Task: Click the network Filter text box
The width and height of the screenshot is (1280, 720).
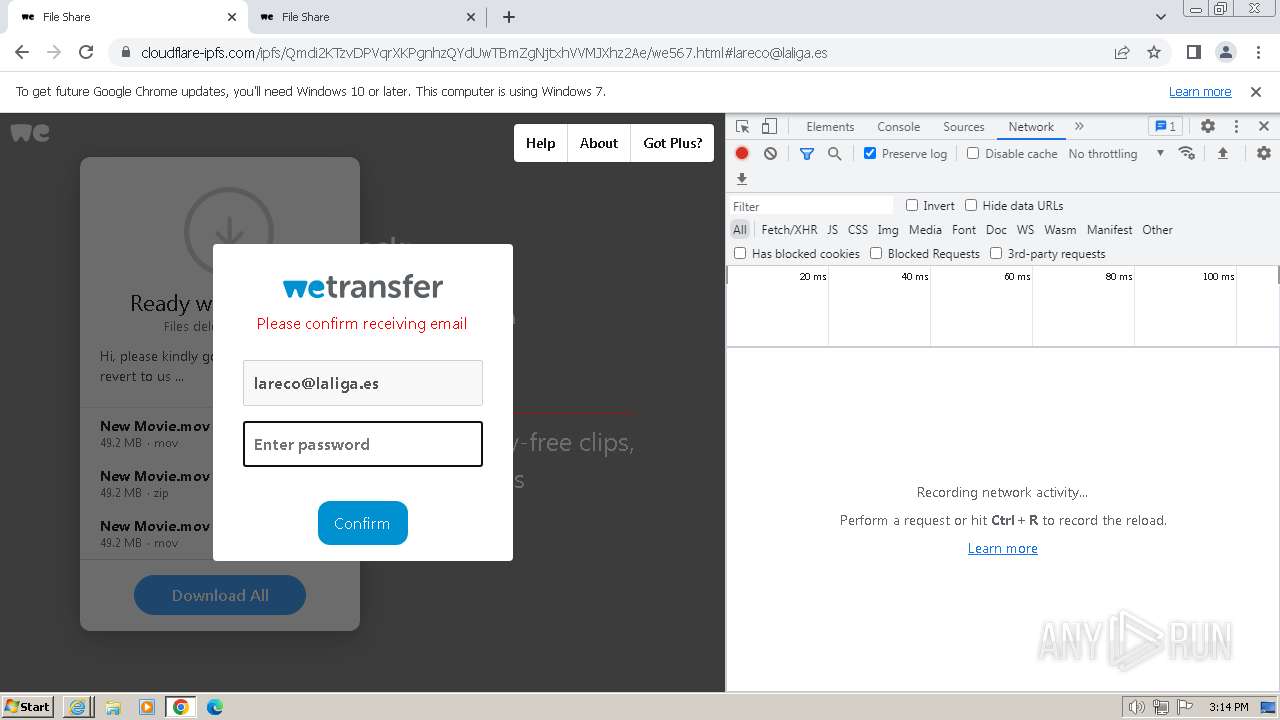Action: point(812,206)
